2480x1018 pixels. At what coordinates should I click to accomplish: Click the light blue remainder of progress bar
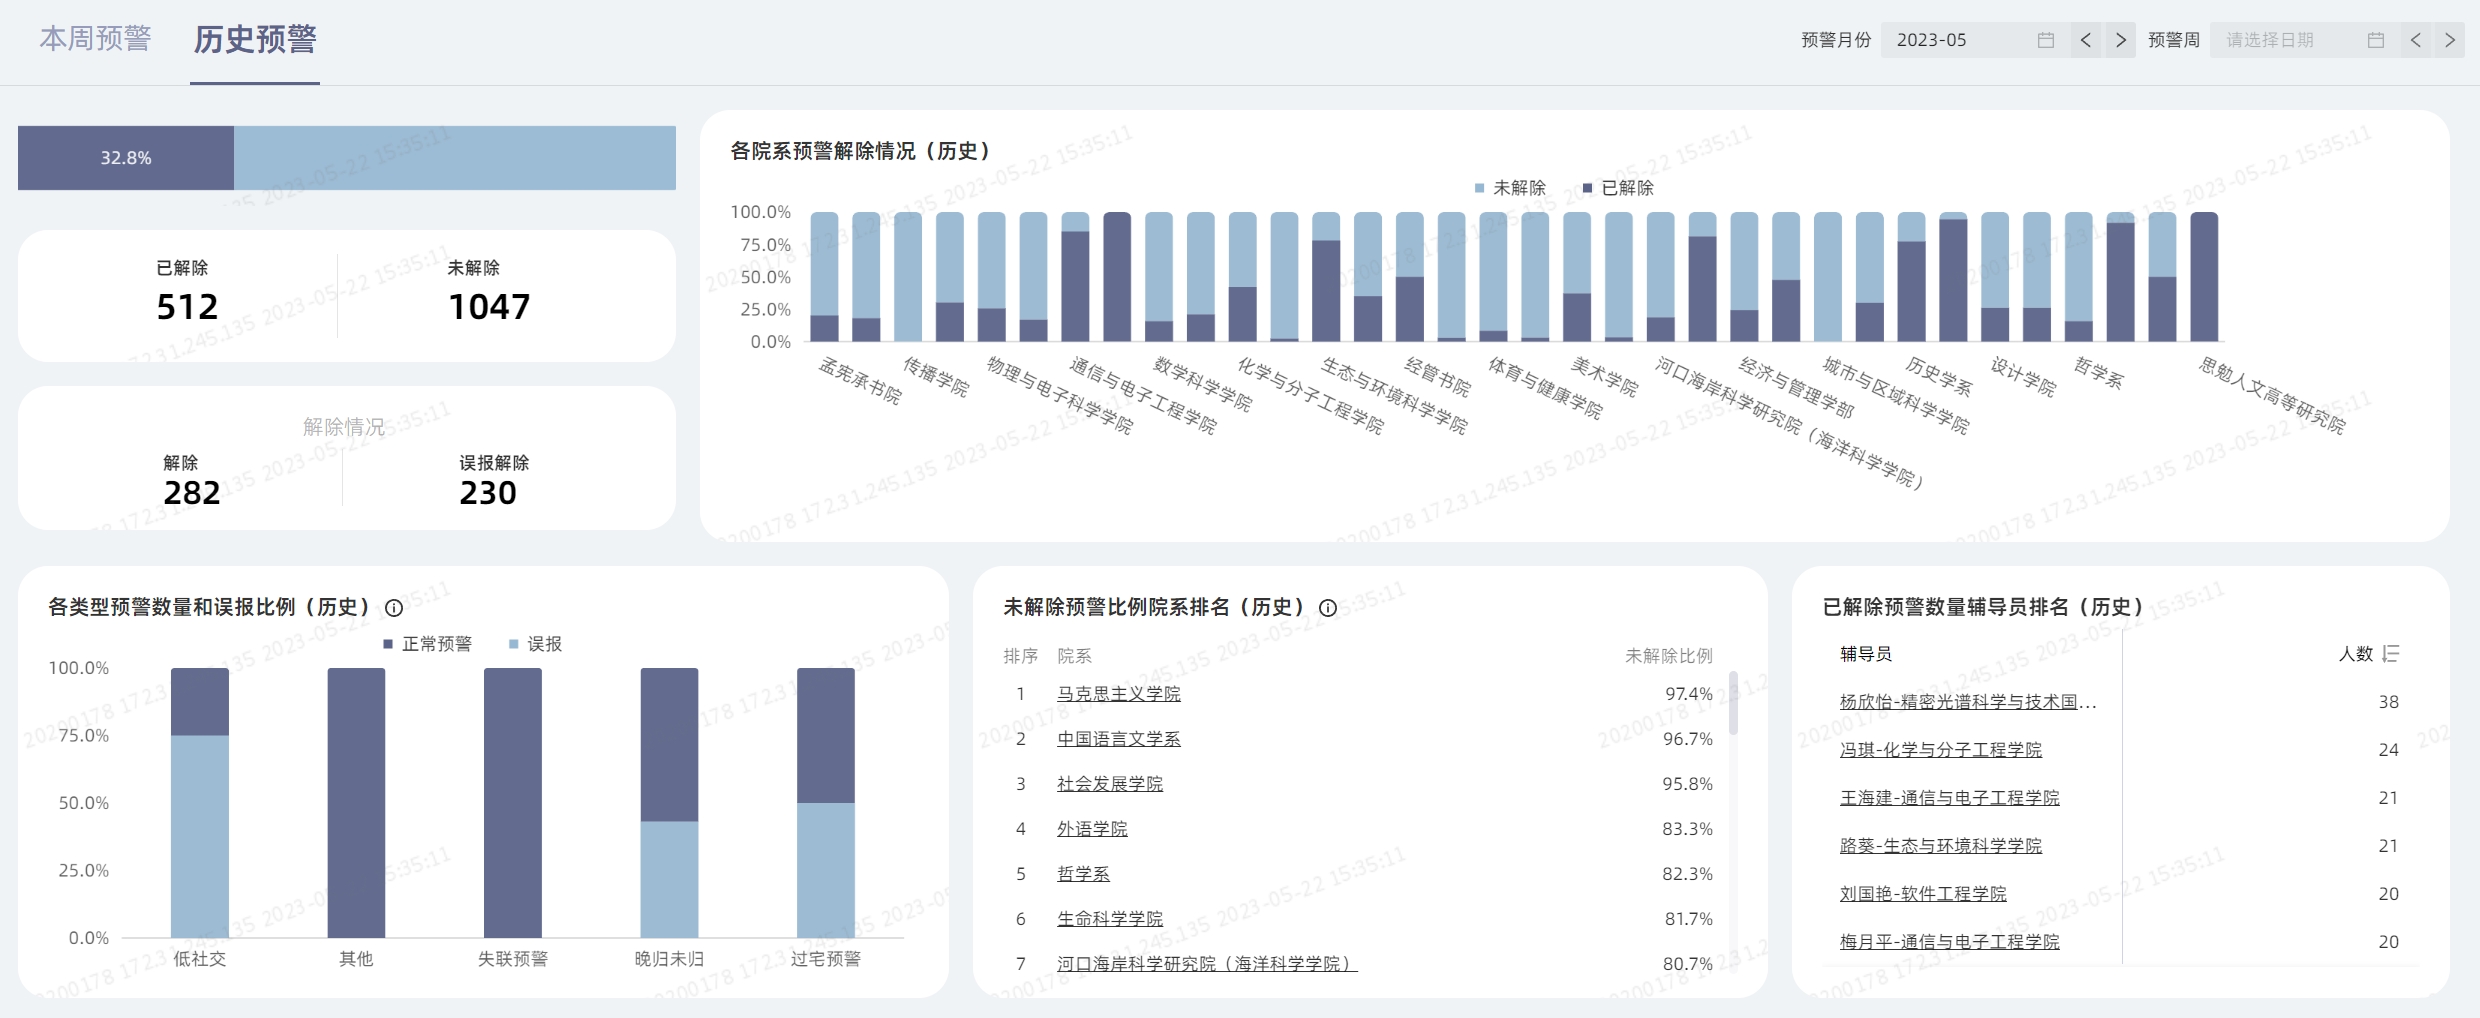(455, 158)
